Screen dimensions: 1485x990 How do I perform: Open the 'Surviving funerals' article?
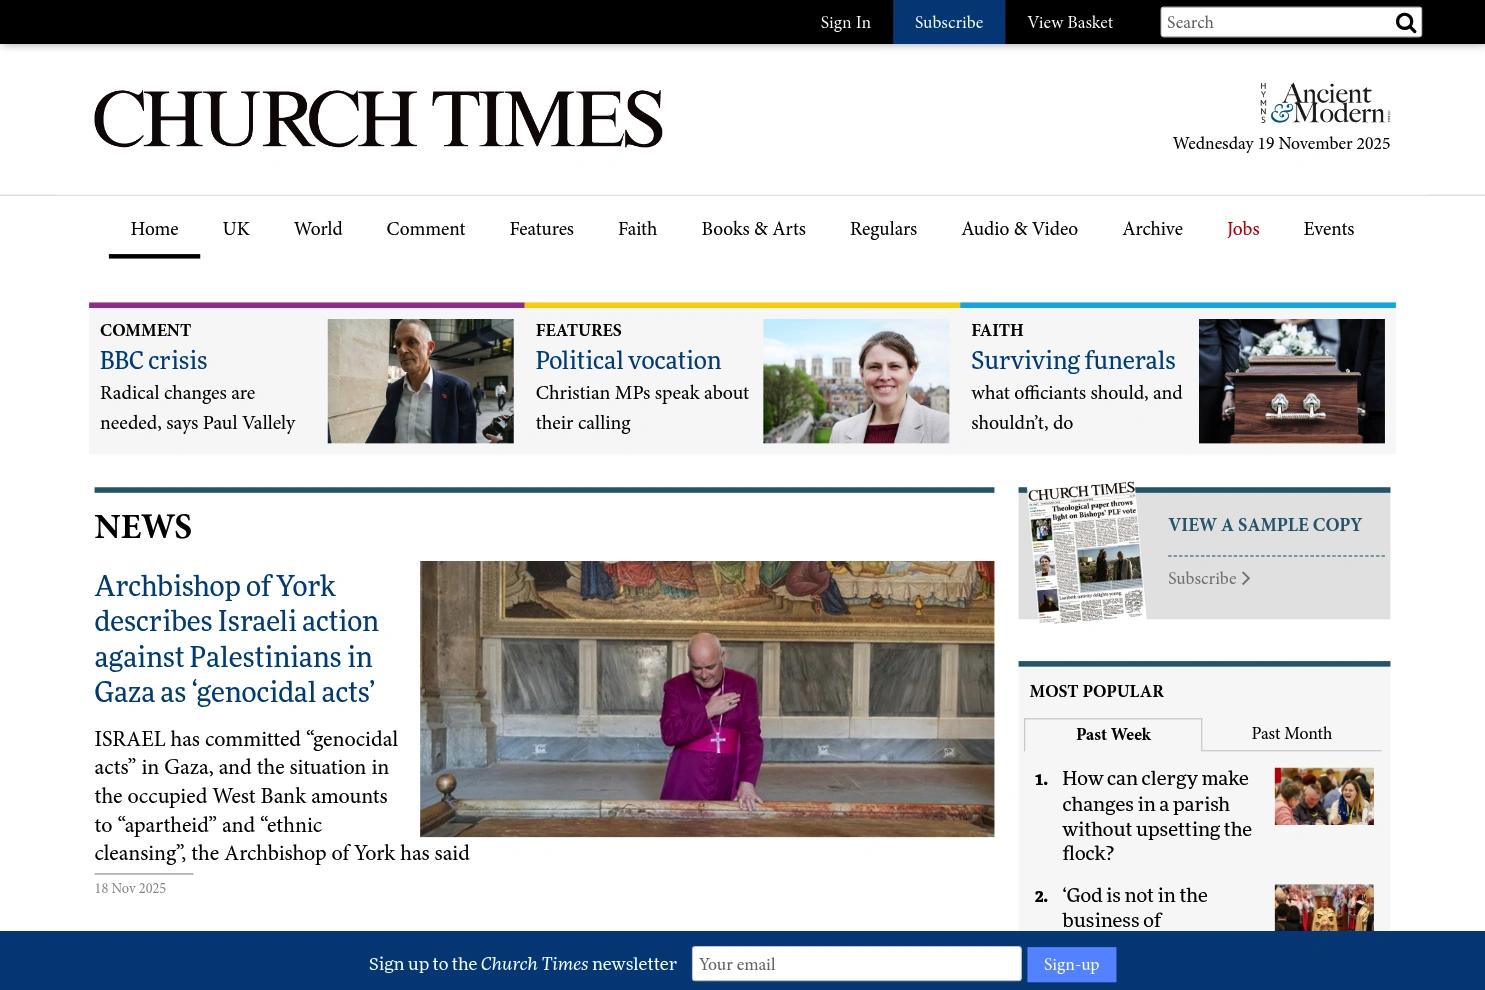coord(1073,360)
